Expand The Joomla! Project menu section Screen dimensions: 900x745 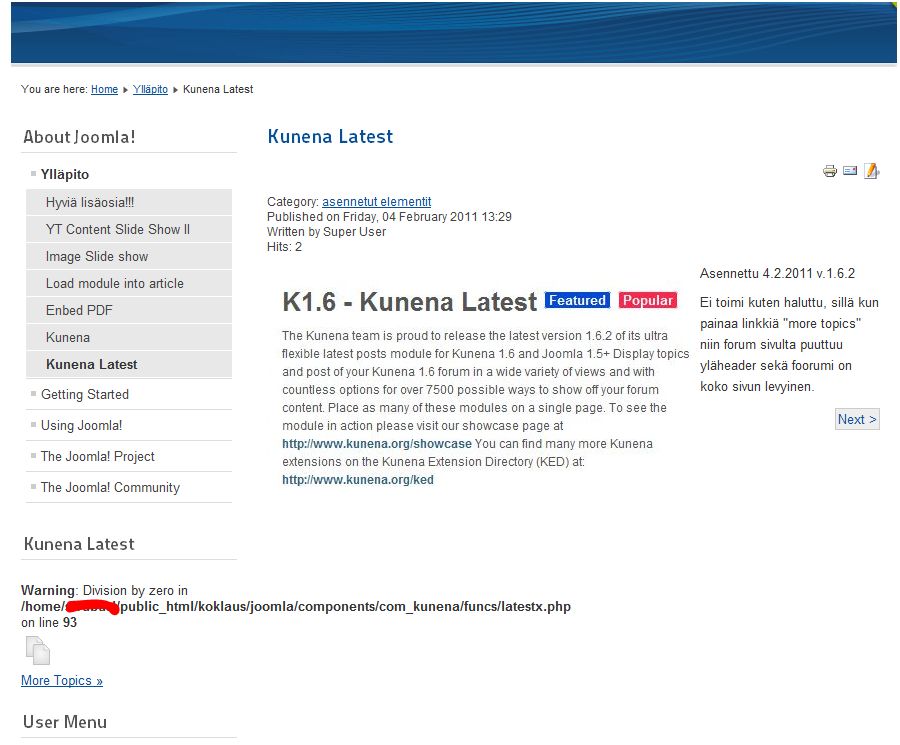(x=97, y=456)
